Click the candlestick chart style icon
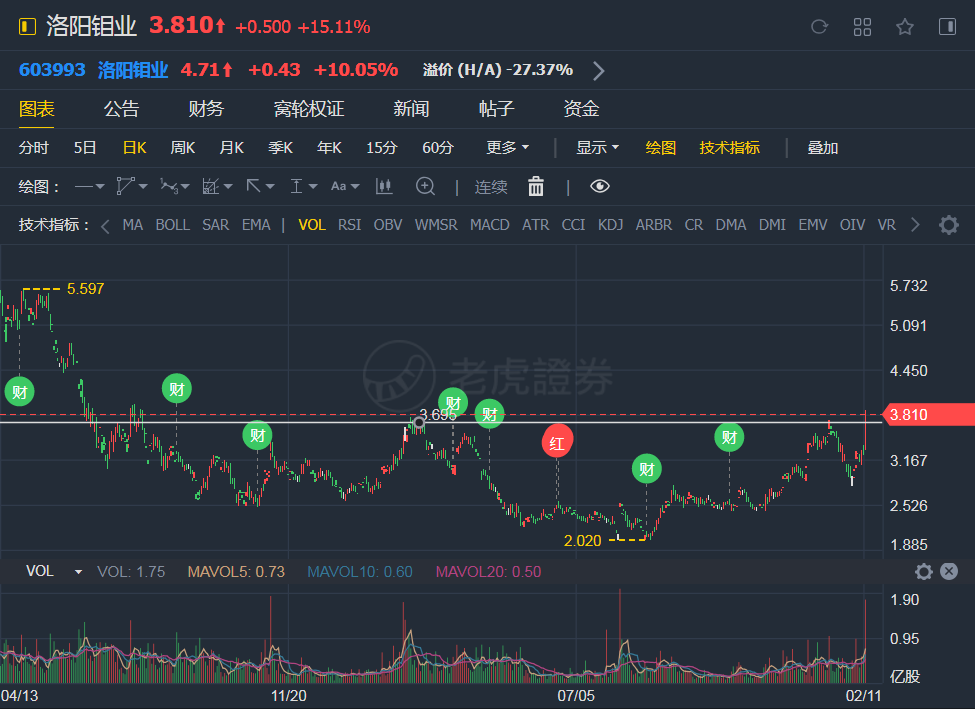Screen dimensions: 975x709 point(384,186)
